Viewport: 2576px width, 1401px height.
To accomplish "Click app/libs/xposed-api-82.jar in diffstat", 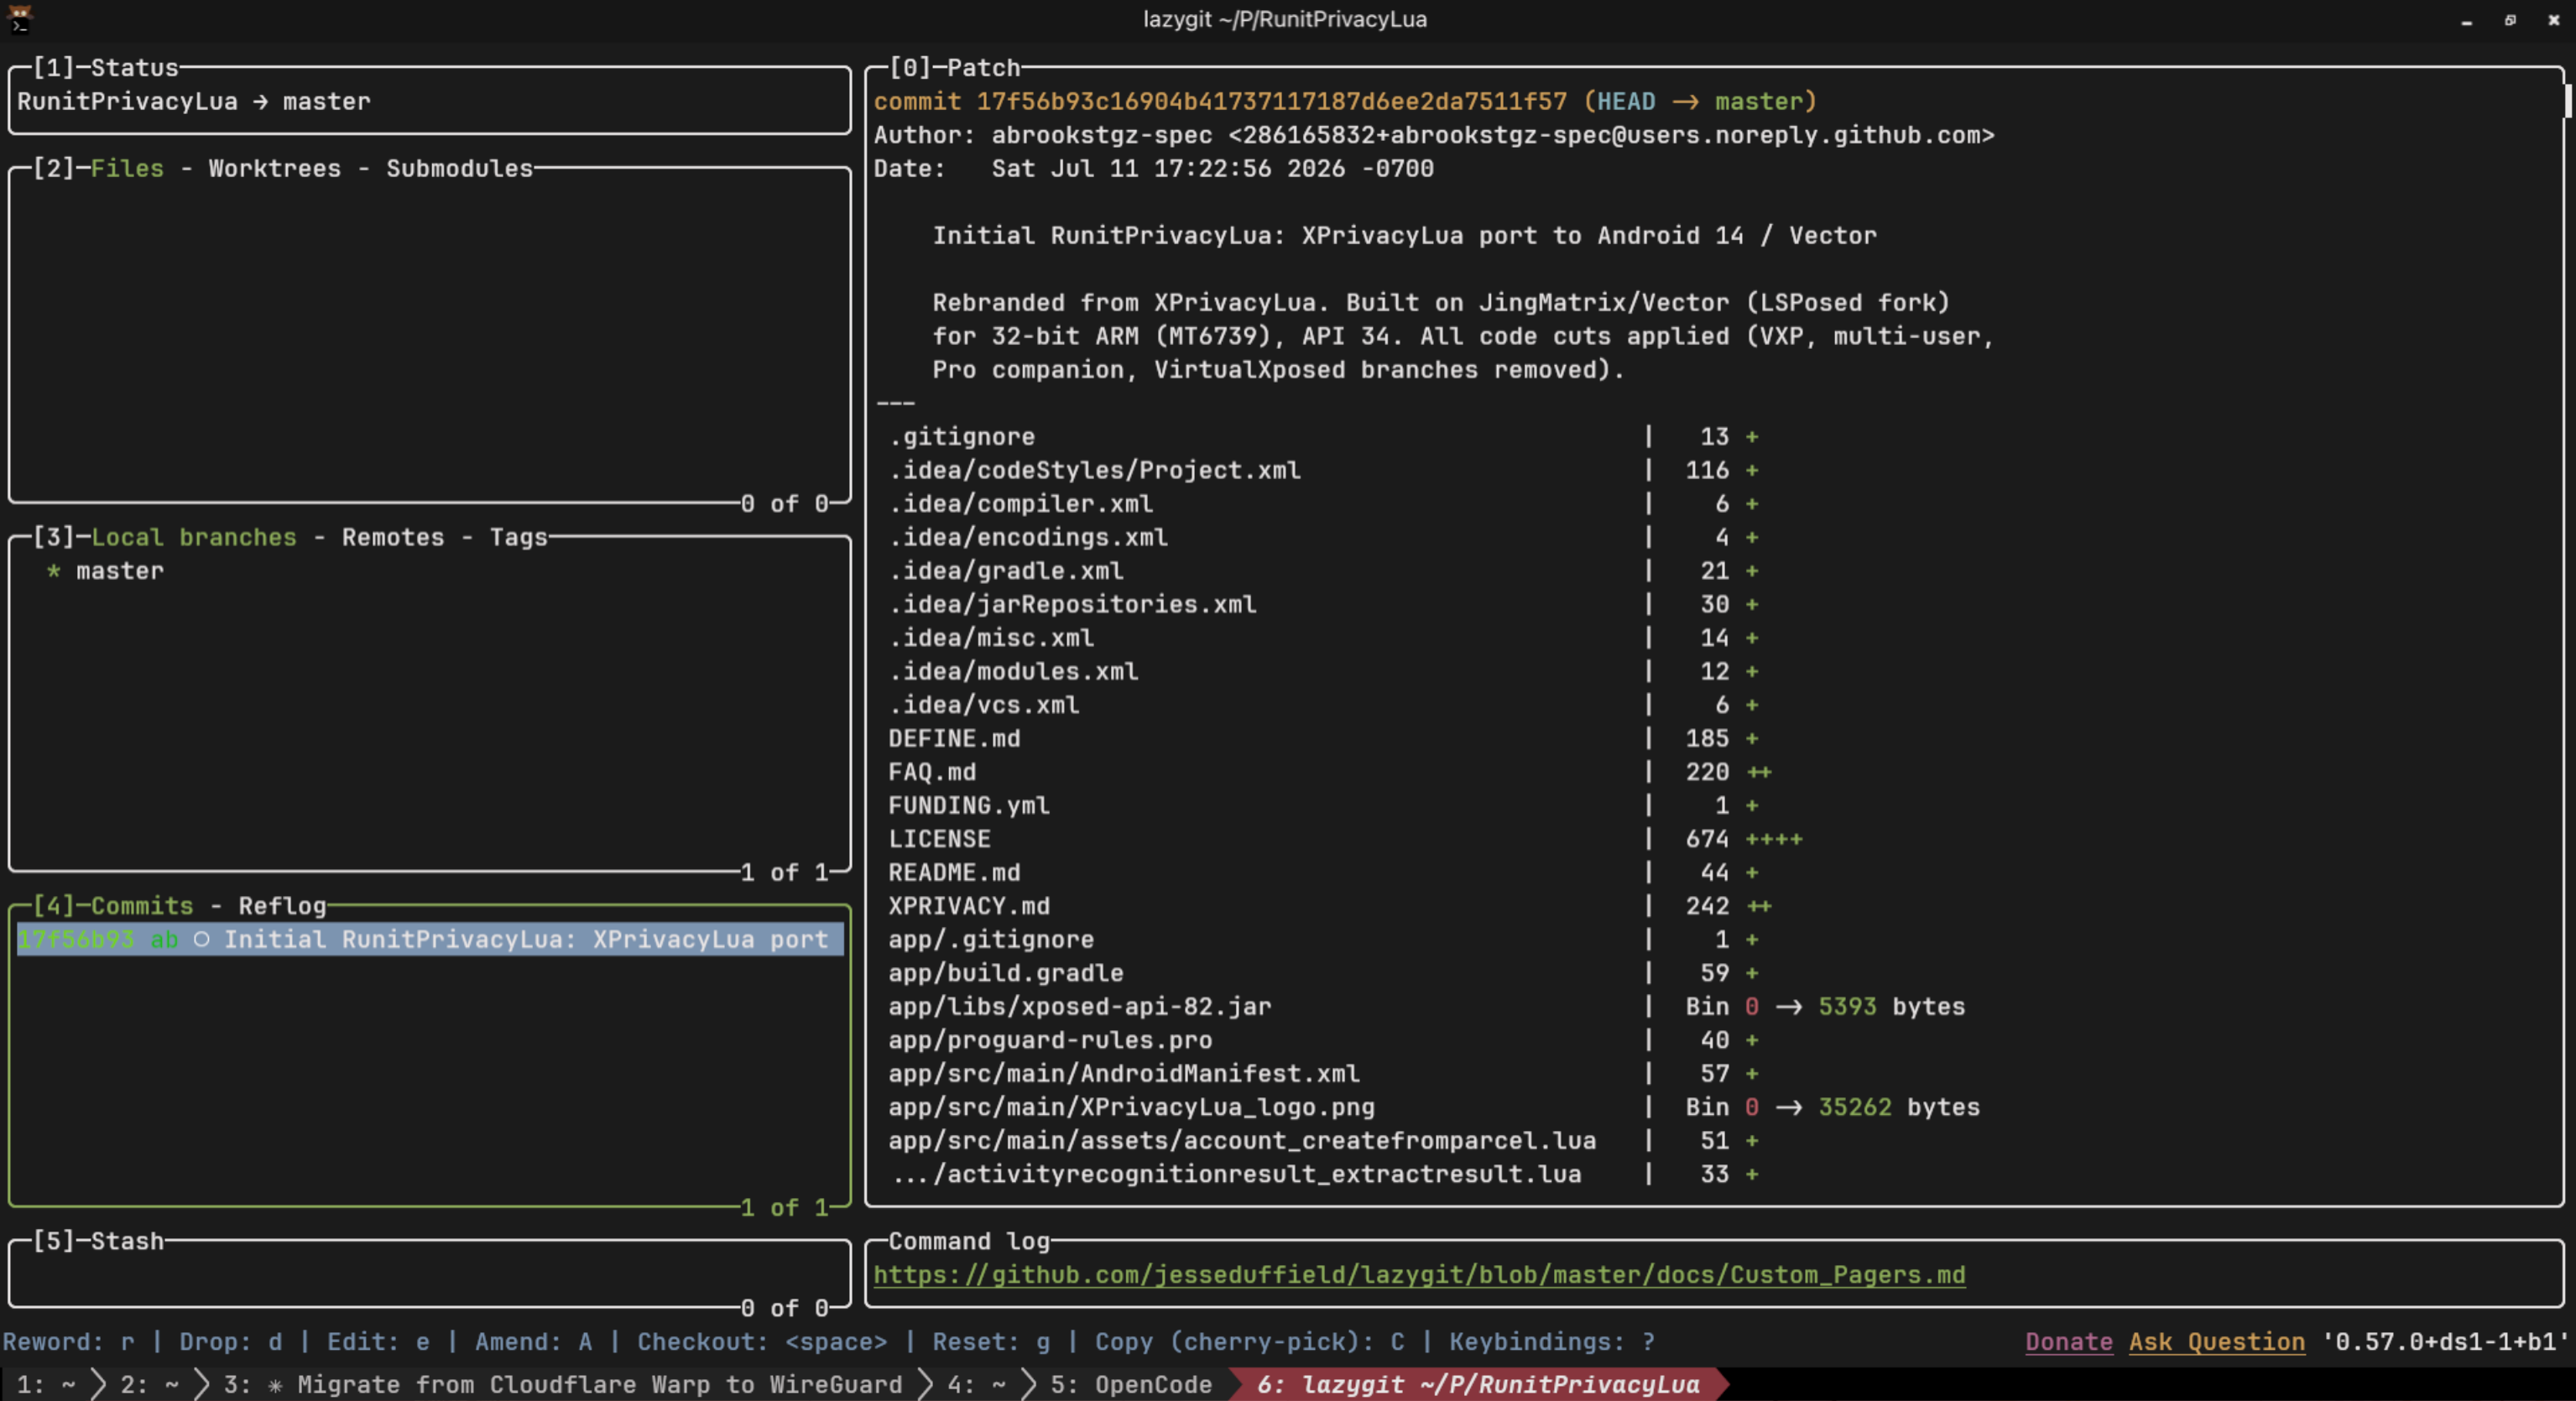I will tap(1080, 1007).
